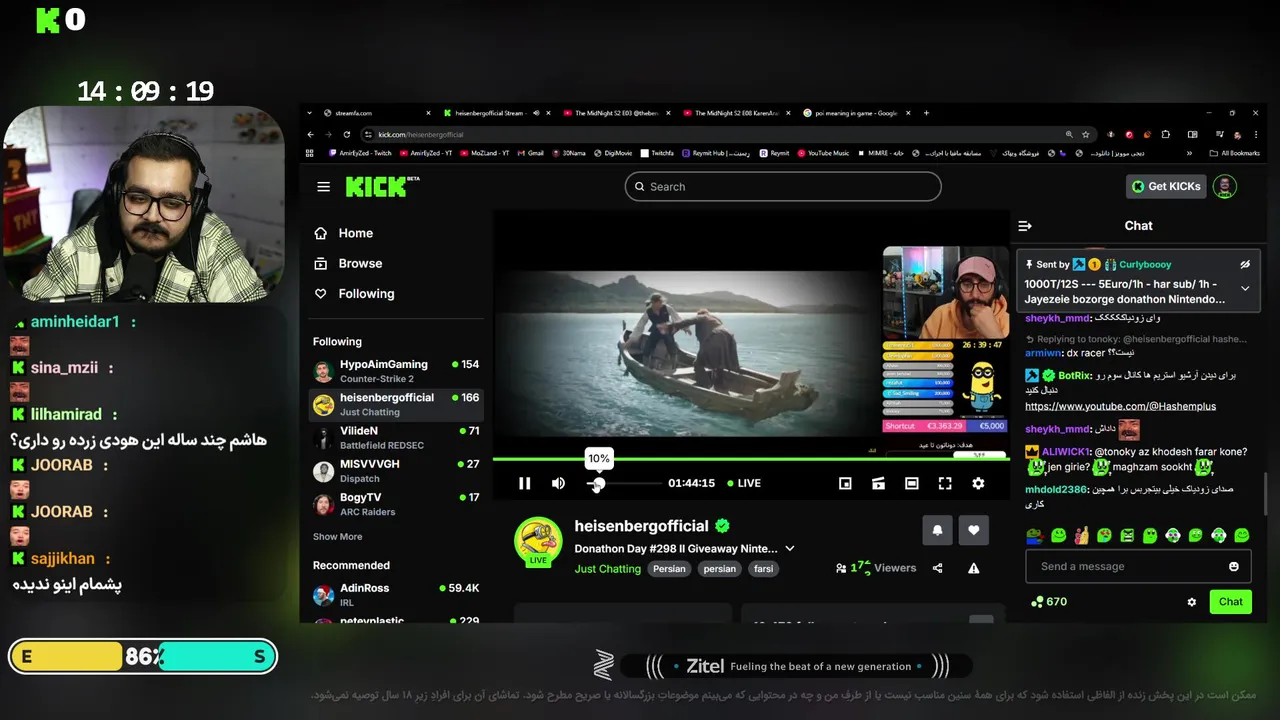Report the stream with the warning icon

tap(973, 568)
